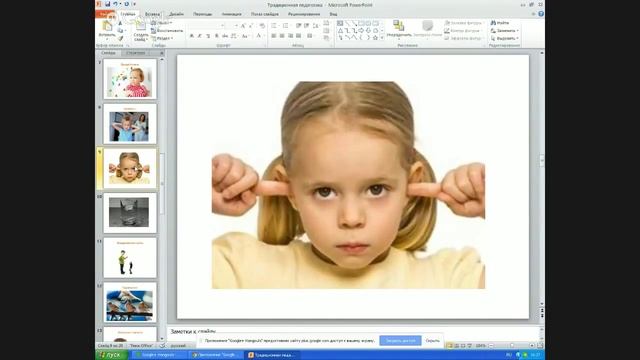Open the Заменить replace dropdown
The width and height of the screenshot is (640, 360).
504,31
